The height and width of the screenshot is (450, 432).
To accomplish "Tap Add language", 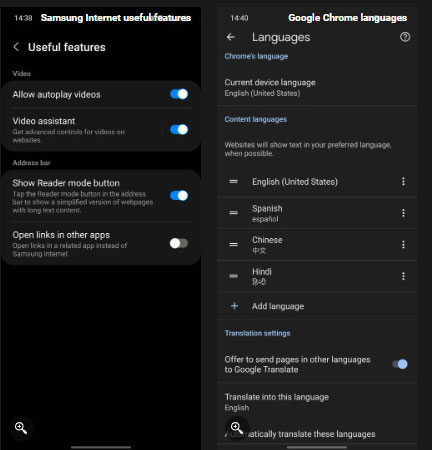I will [317, 306].
